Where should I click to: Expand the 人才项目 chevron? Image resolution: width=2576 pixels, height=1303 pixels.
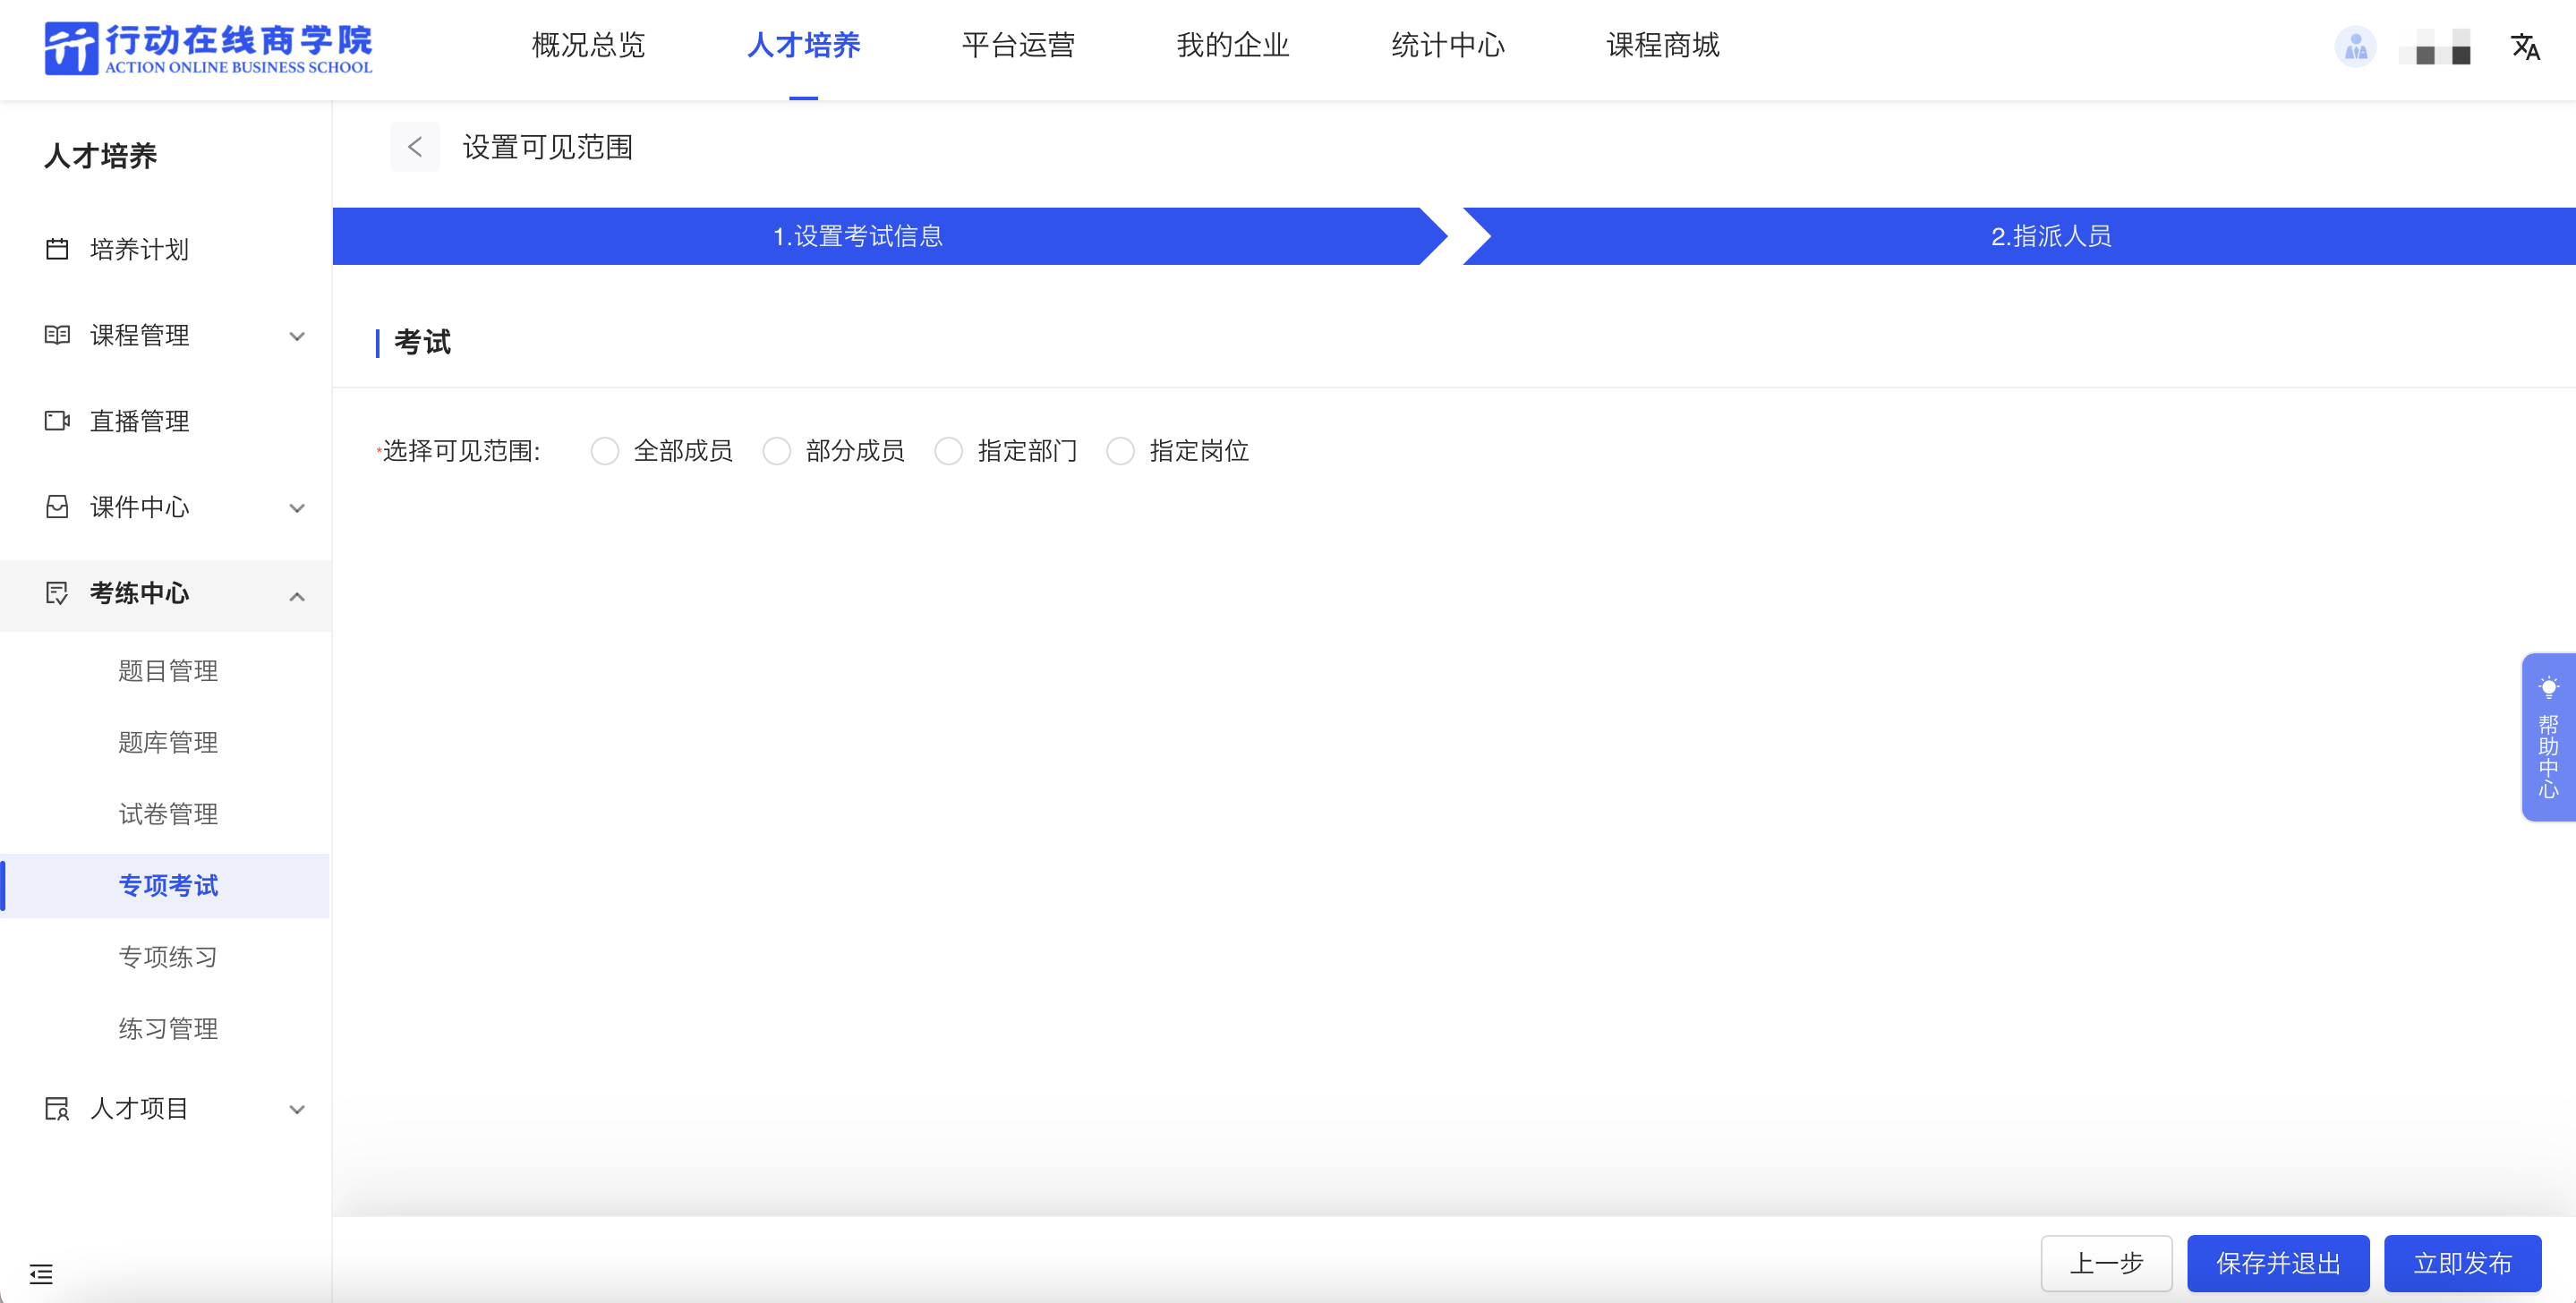pyautogui.click(x=297, y=1109)
